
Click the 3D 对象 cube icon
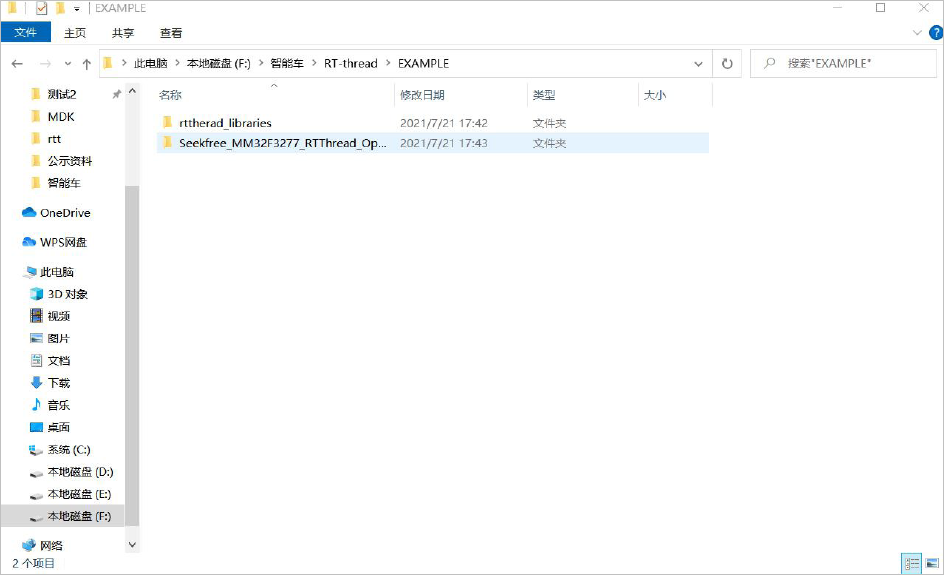(x=36, y=293)
